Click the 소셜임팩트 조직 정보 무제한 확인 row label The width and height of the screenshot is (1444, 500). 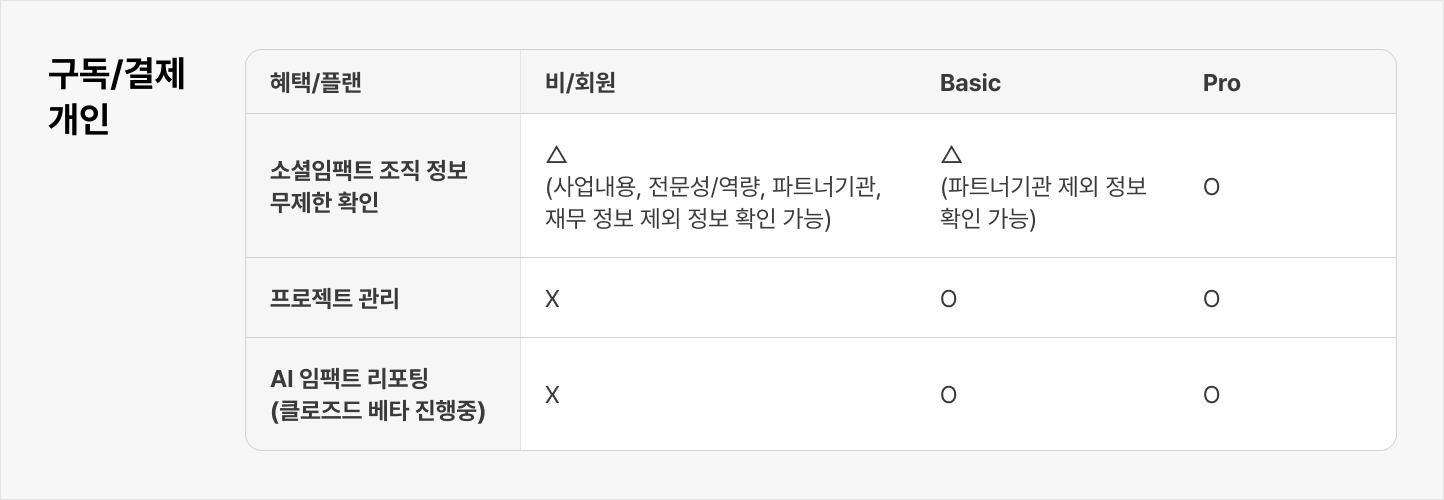[369, 186]
